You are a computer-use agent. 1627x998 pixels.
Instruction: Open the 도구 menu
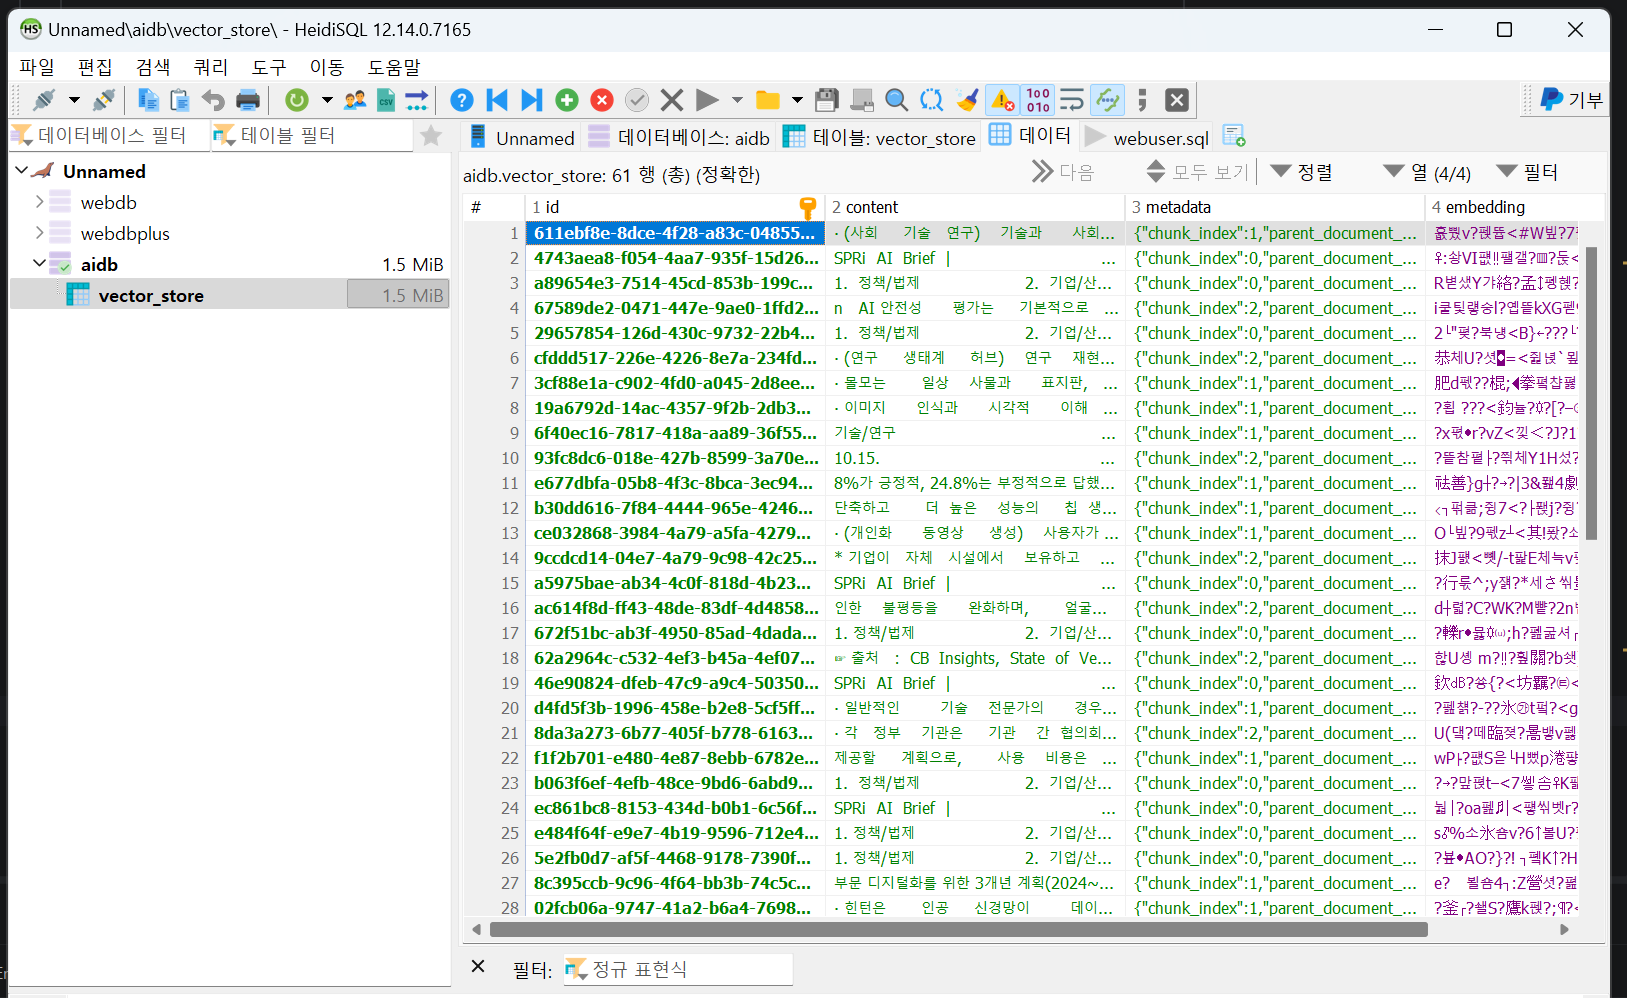click(x=269, y=67)
